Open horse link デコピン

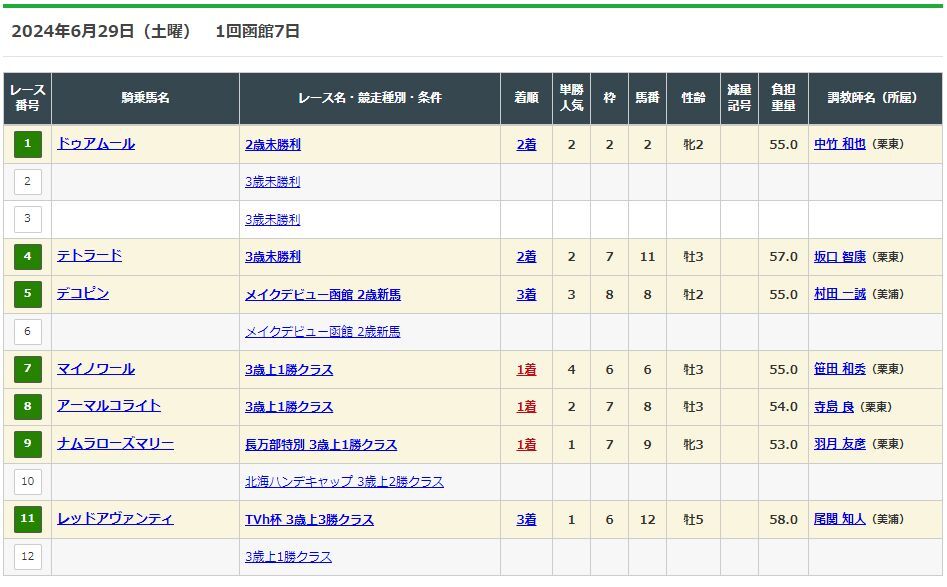pos(83,294)
